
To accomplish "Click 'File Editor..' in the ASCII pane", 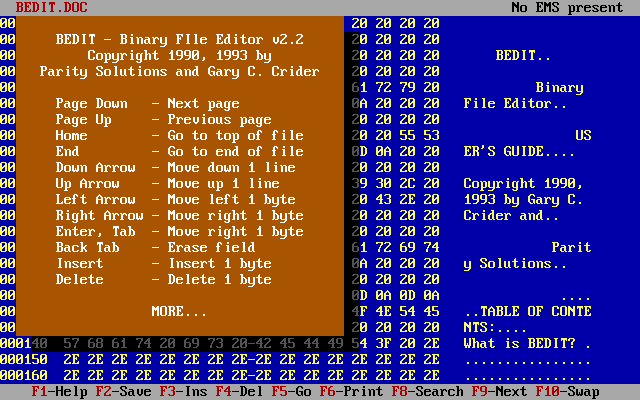I will (x=516, y=104).
